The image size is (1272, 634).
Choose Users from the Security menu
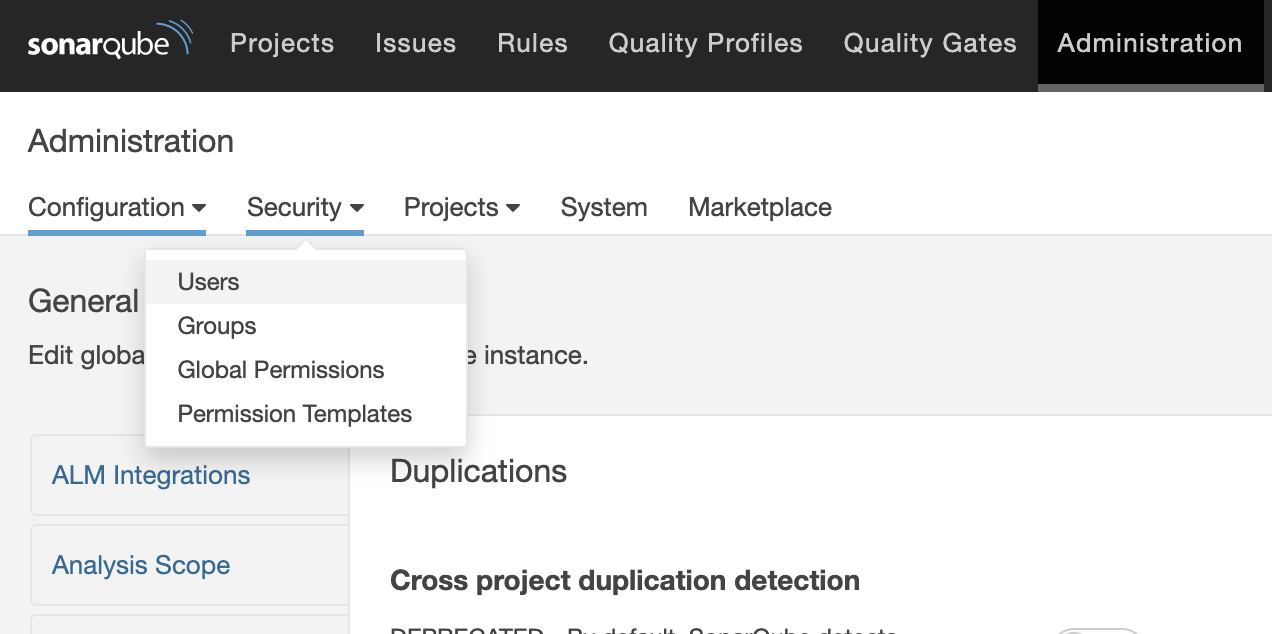tap(209, 282)
